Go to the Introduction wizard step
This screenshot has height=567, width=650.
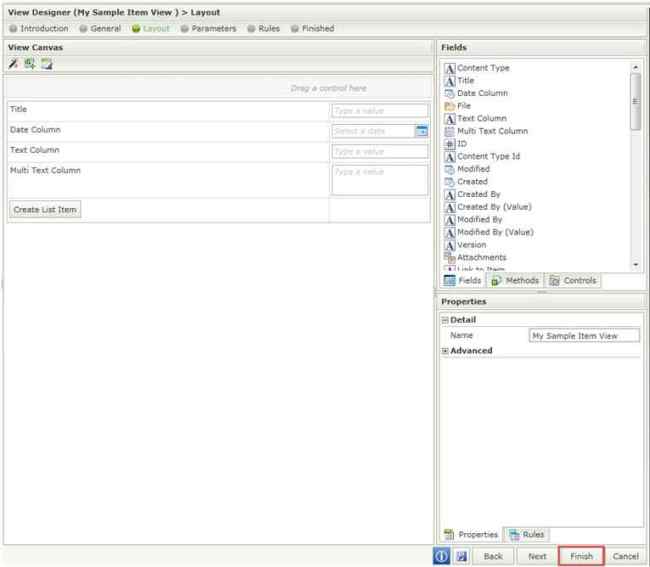pyautogui.click(x=39, y=29)
